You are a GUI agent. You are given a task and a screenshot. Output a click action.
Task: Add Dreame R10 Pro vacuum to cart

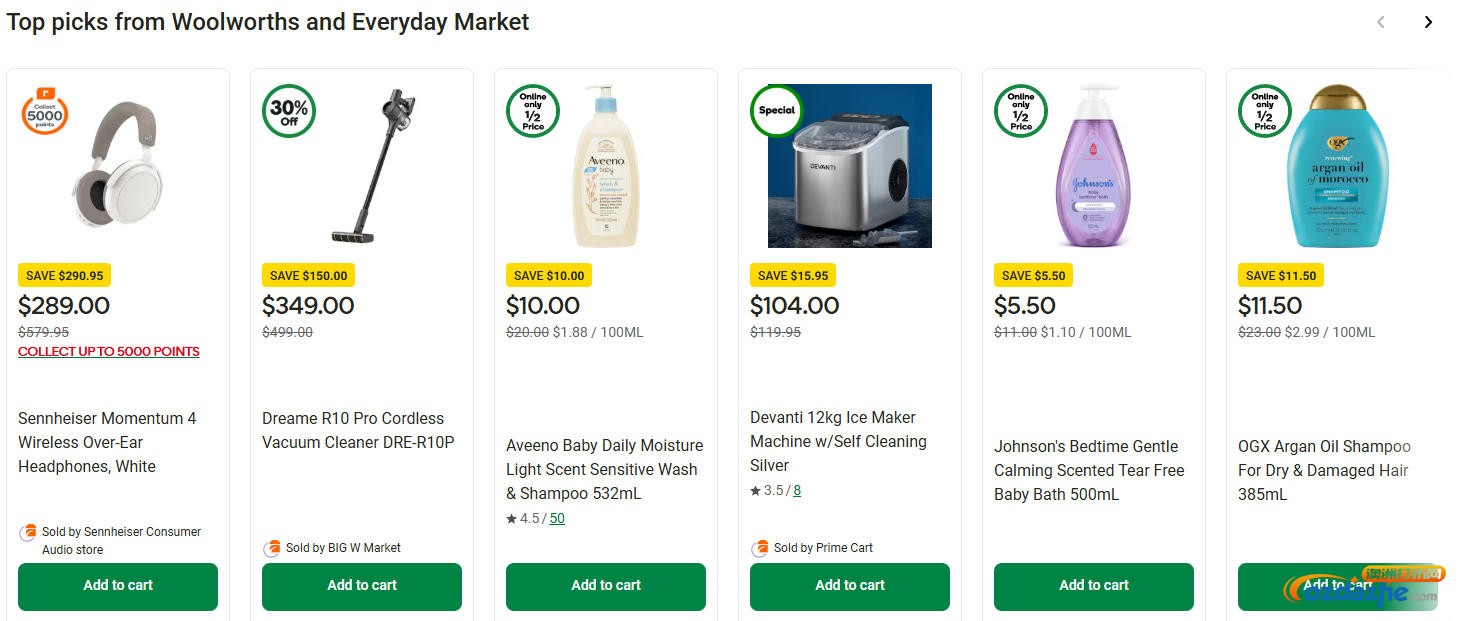pyautogui.click(x=362, y=586)
